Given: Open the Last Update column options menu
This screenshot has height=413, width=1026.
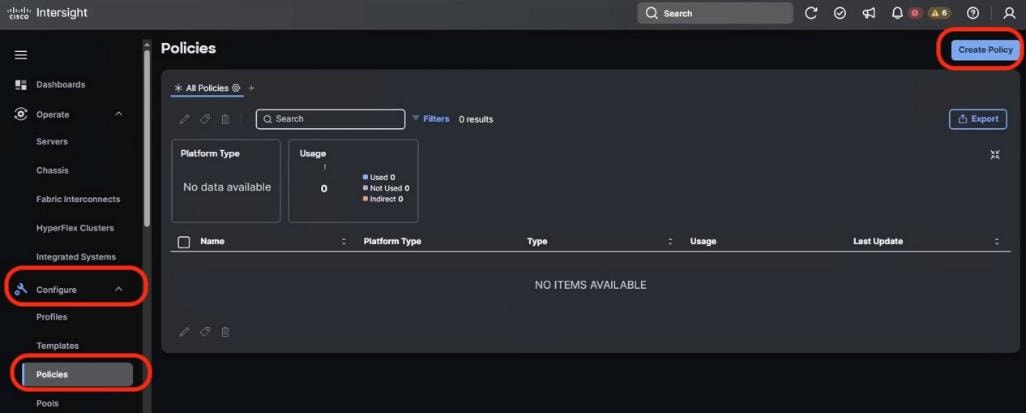Looking at the screenshot, I should (x=997, y=242).
